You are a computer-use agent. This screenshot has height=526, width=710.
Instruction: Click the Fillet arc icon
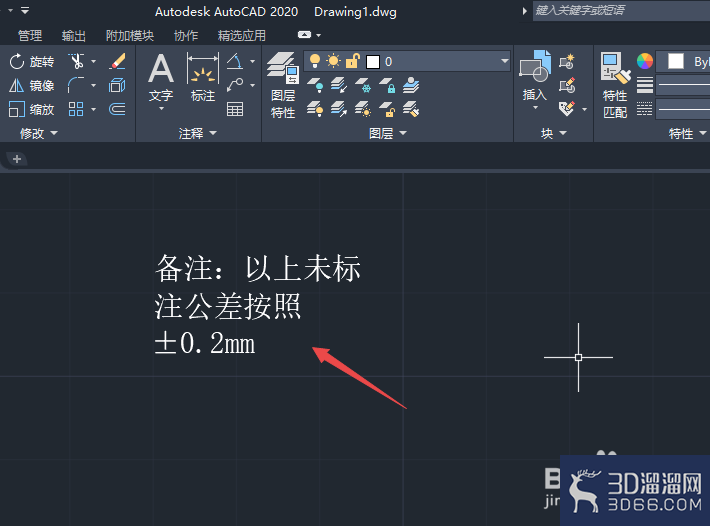[x=76, y=85]
